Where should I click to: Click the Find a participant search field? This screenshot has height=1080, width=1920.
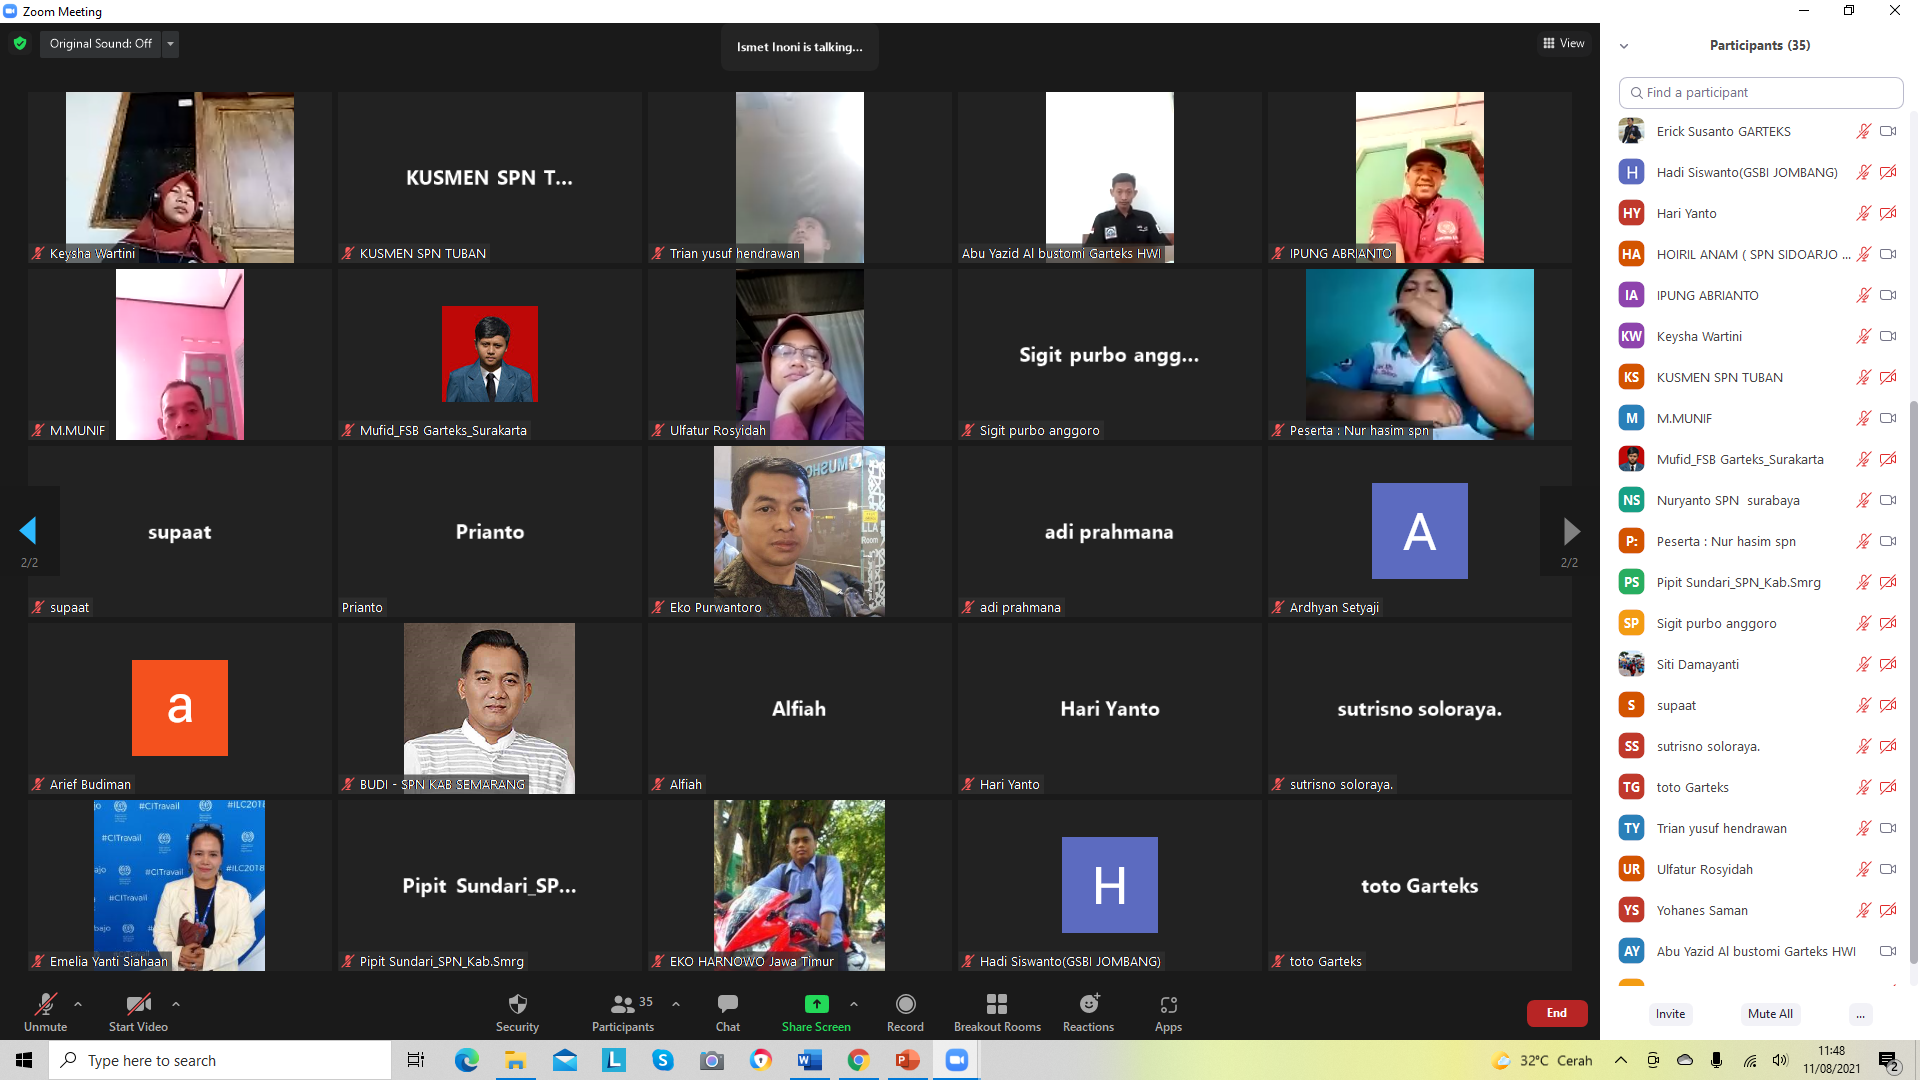tap(1760, 92)
